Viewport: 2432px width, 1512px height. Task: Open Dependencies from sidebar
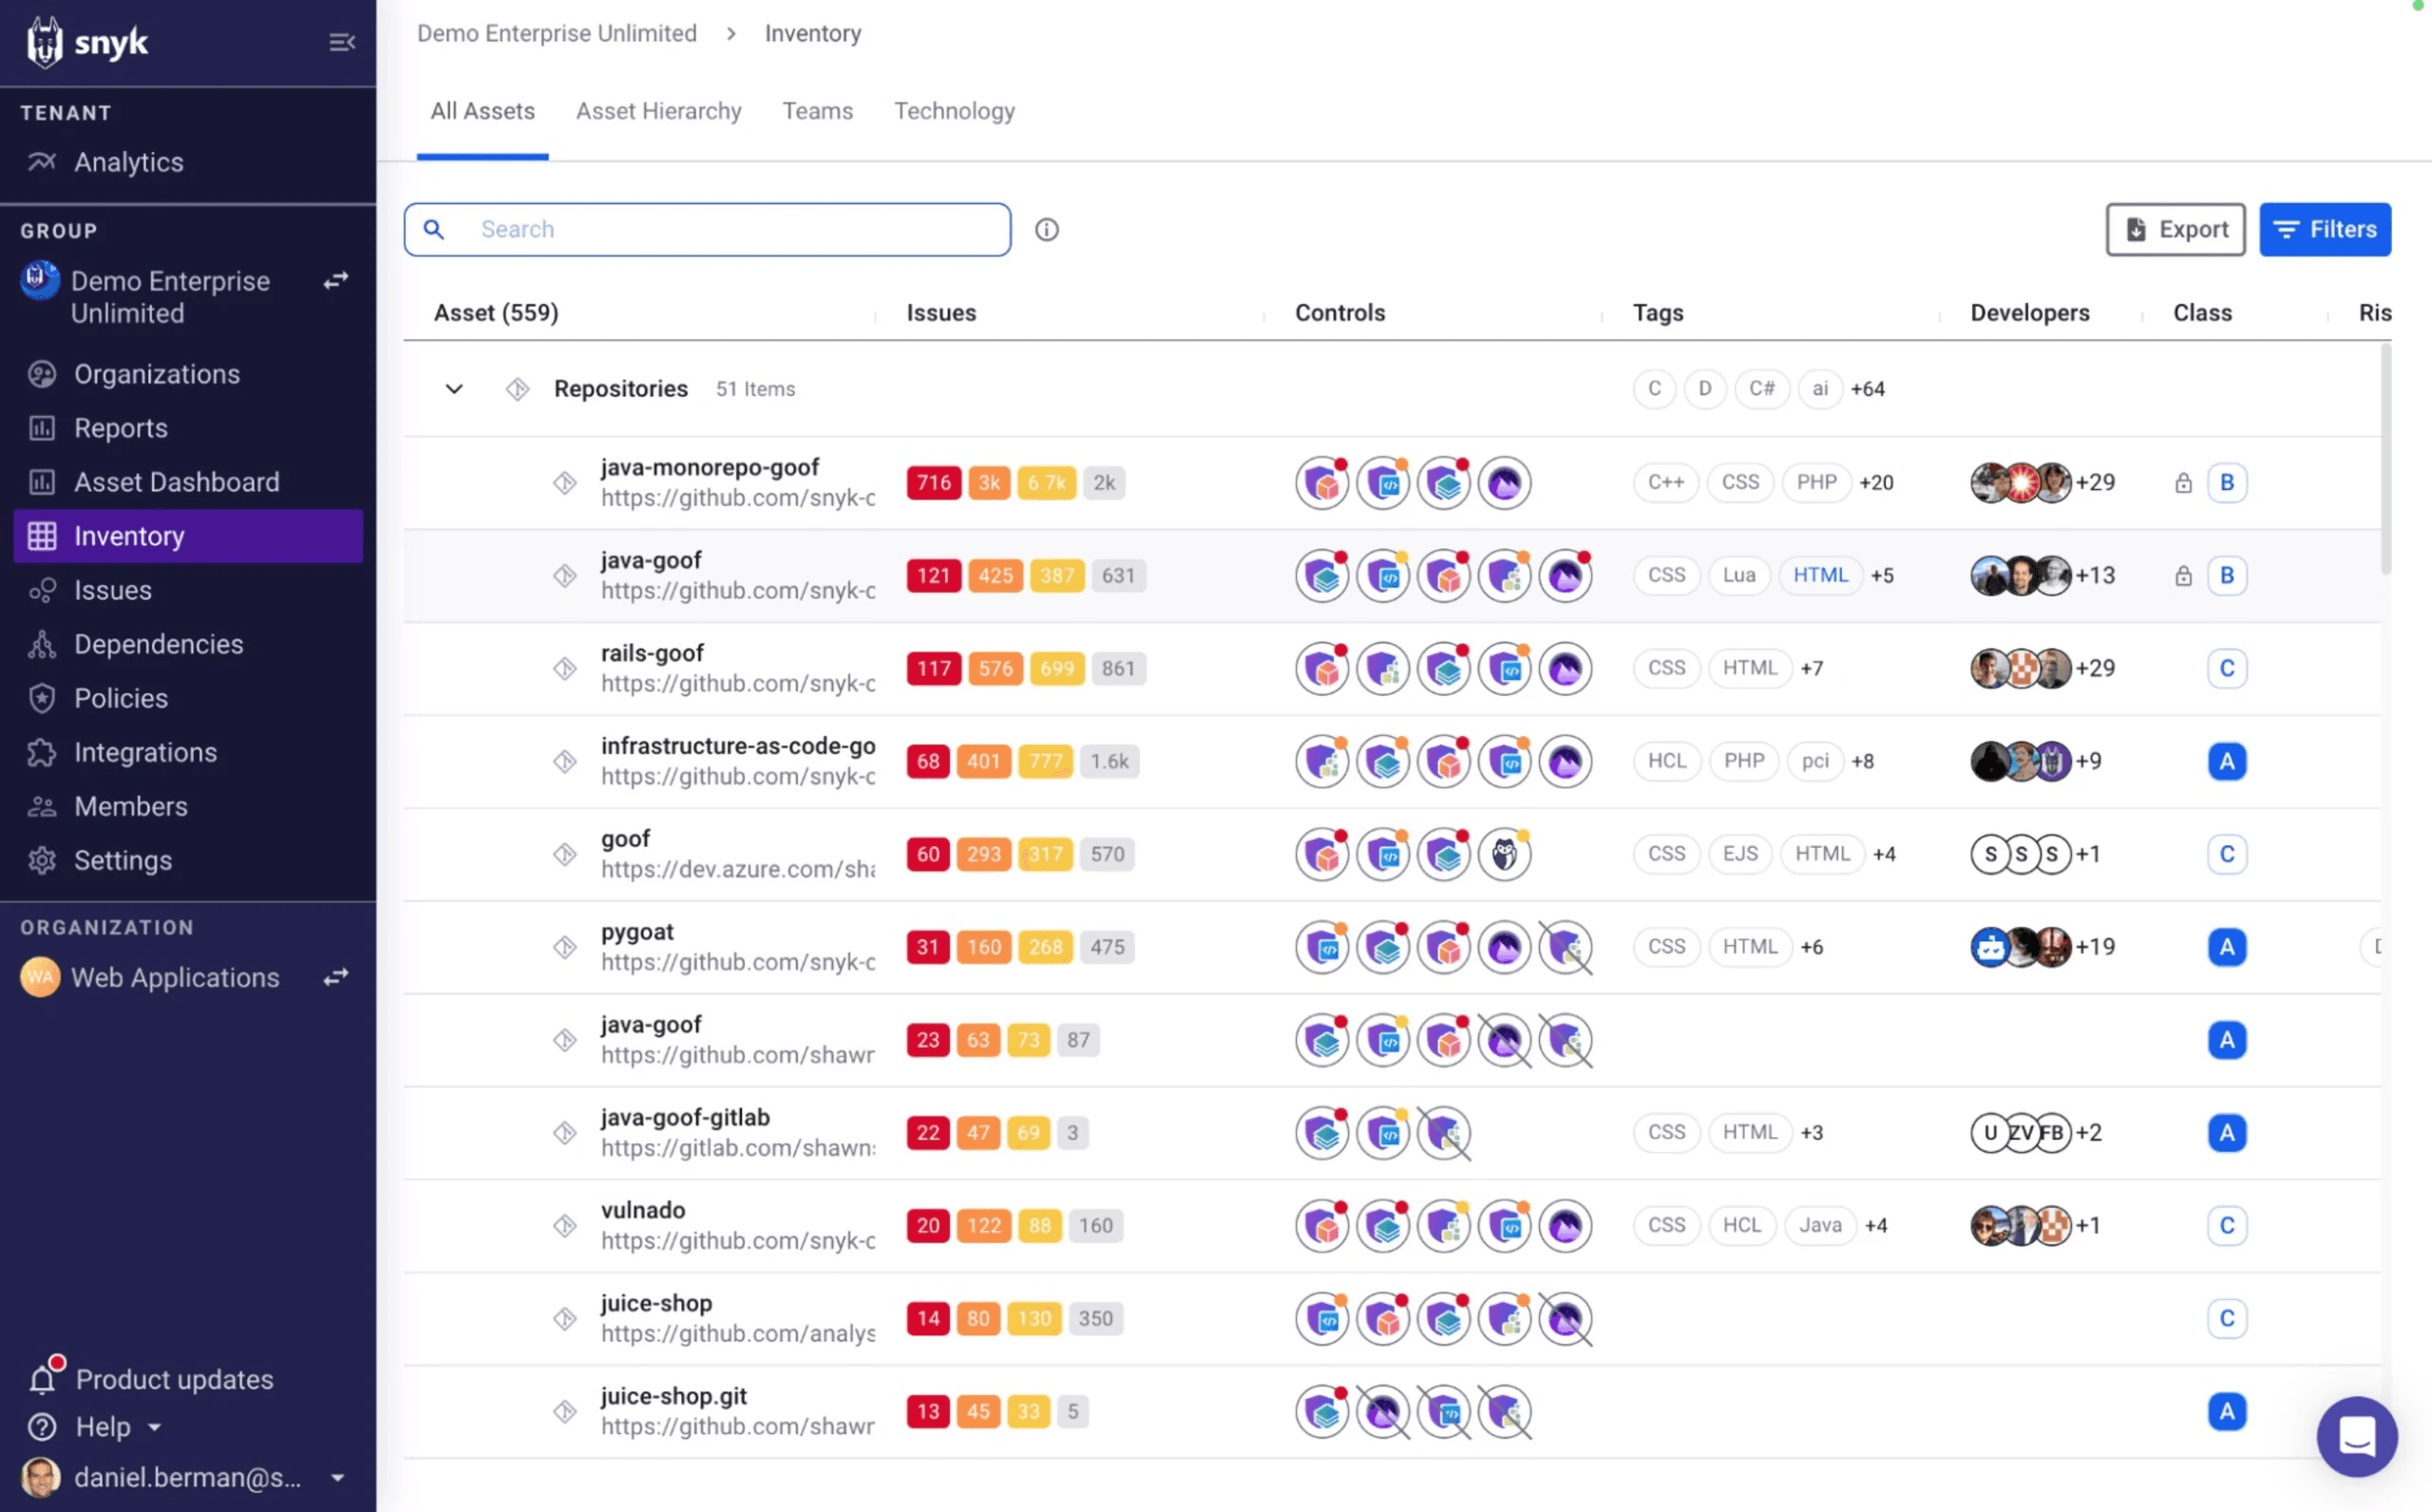click(x=158, y=644)
